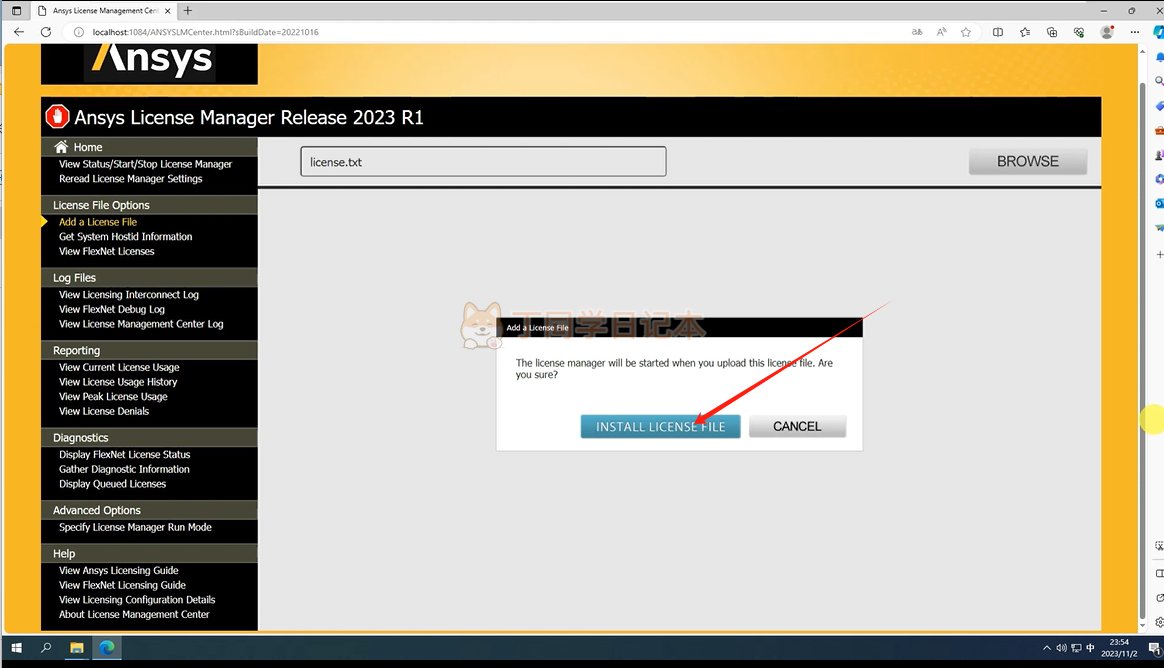
Task: Select Gather Diagnostic Information
Action: [124, 469]
